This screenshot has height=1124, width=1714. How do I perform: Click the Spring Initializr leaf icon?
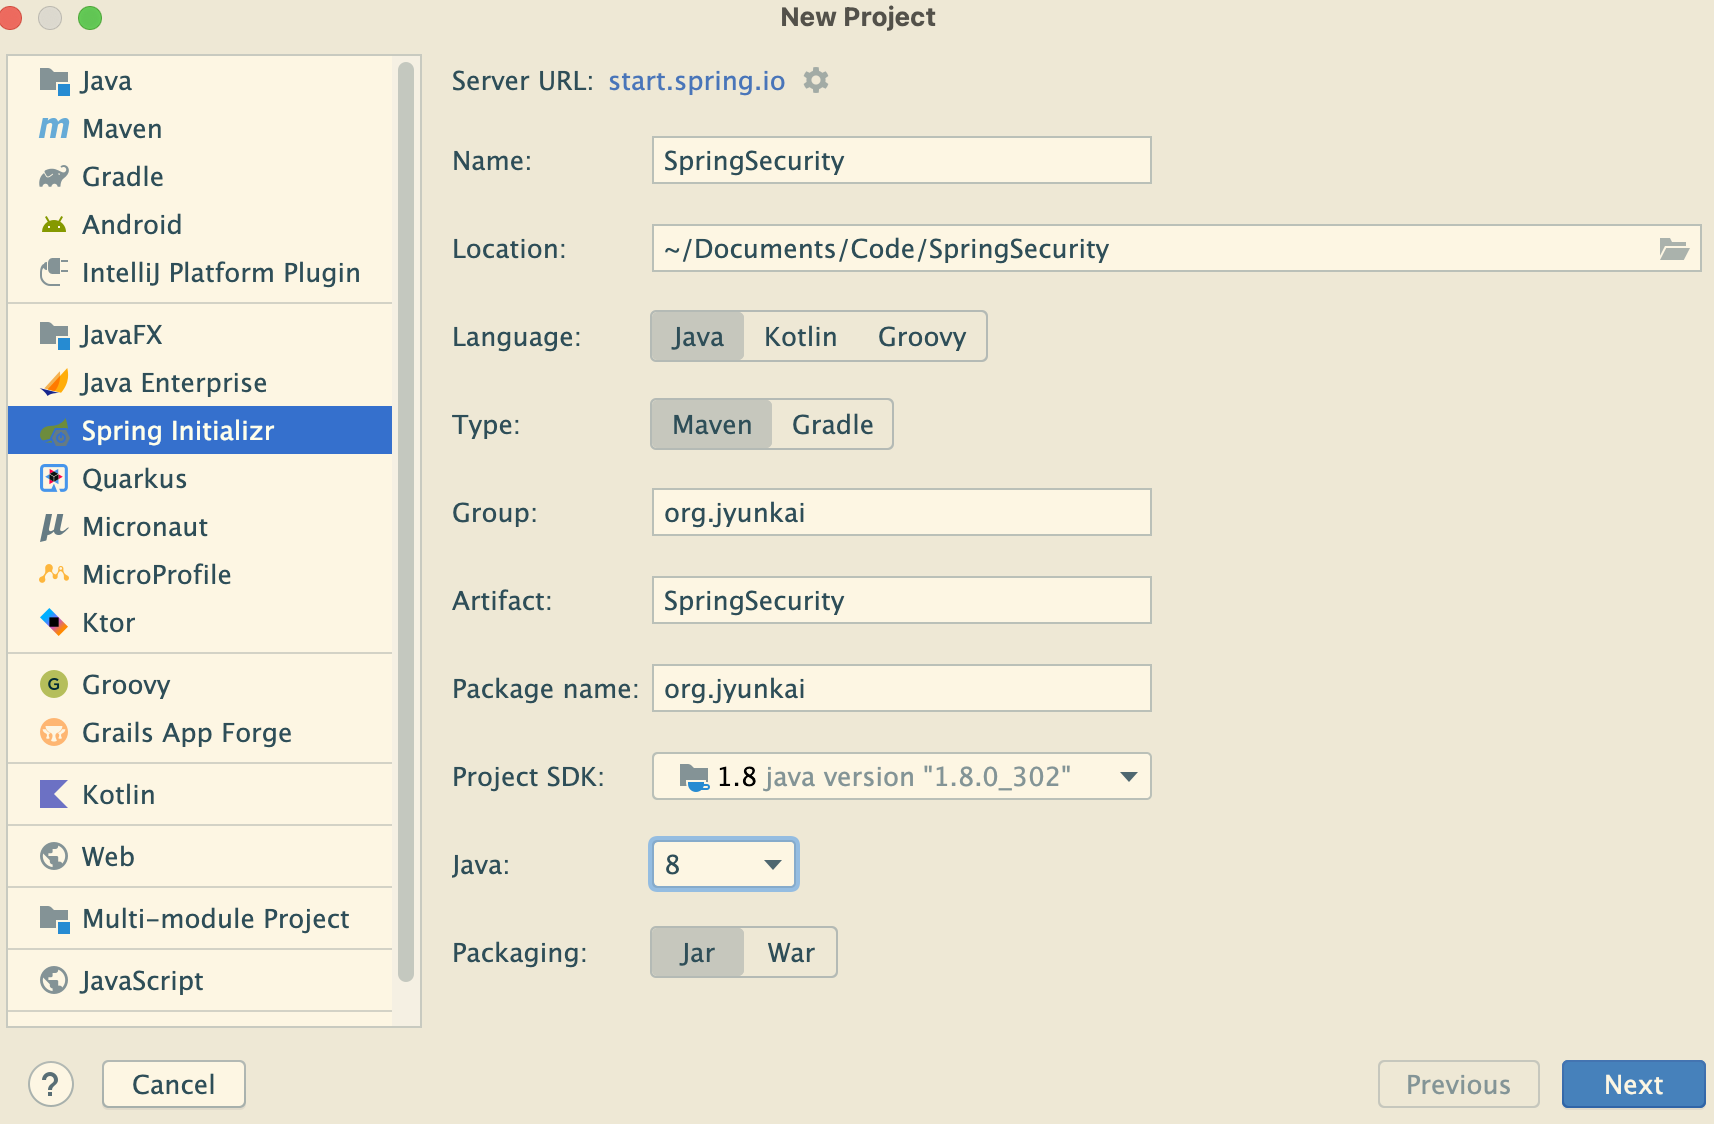click(x=54, y=431)
